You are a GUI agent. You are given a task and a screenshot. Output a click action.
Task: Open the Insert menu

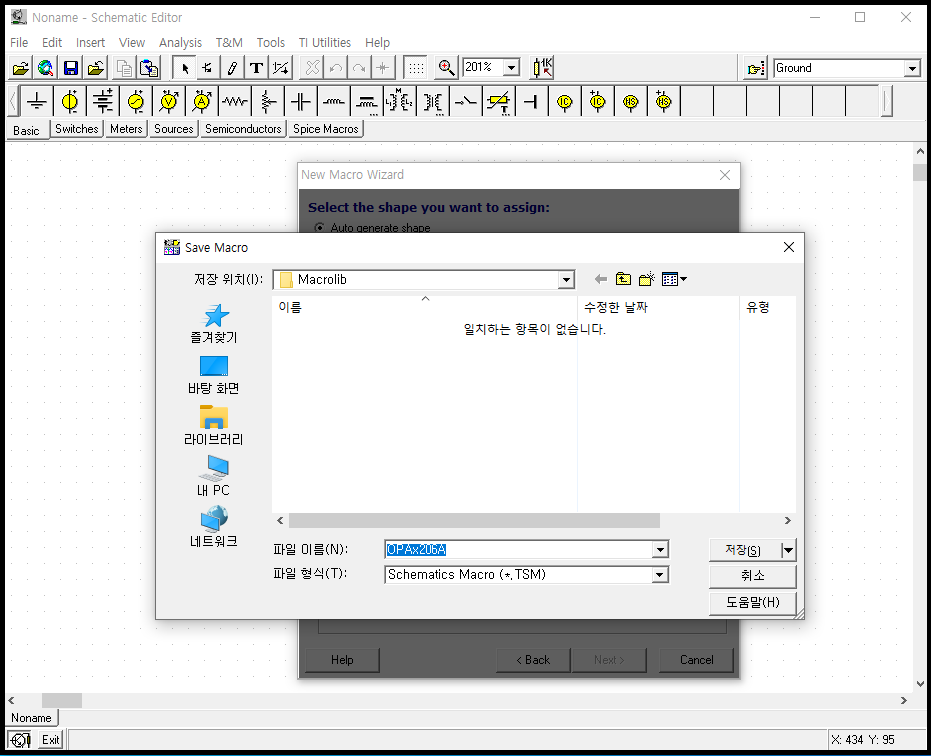pyautogui.click(x=90, y=43)
